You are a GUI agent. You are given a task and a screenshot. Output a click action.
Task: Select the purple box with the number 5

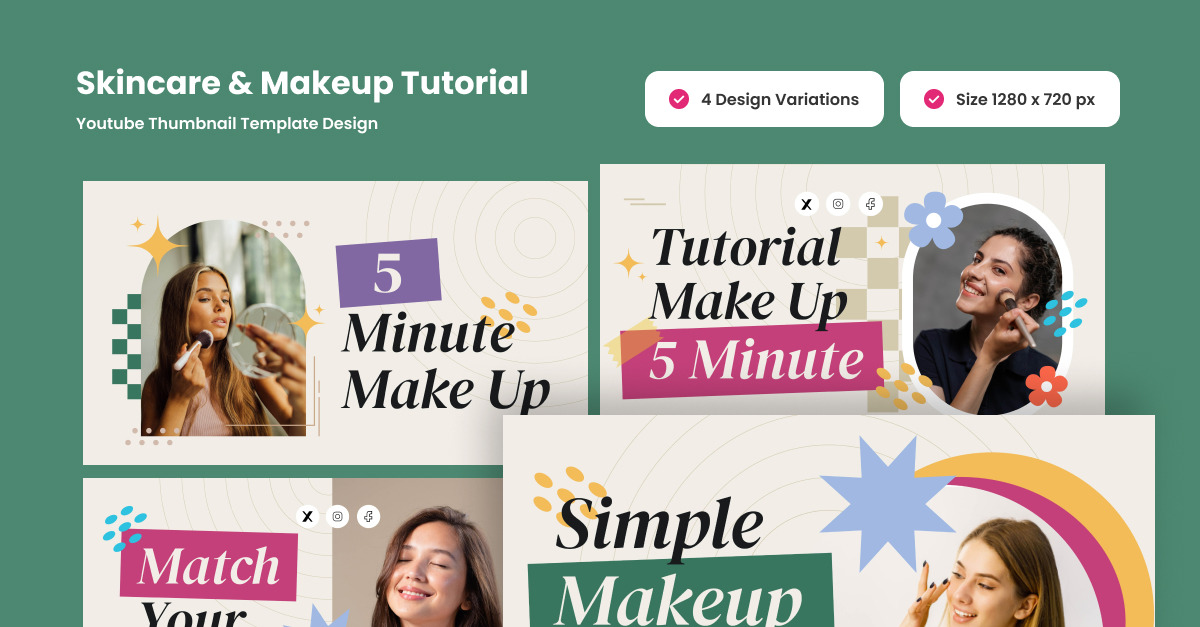[389, 272]
